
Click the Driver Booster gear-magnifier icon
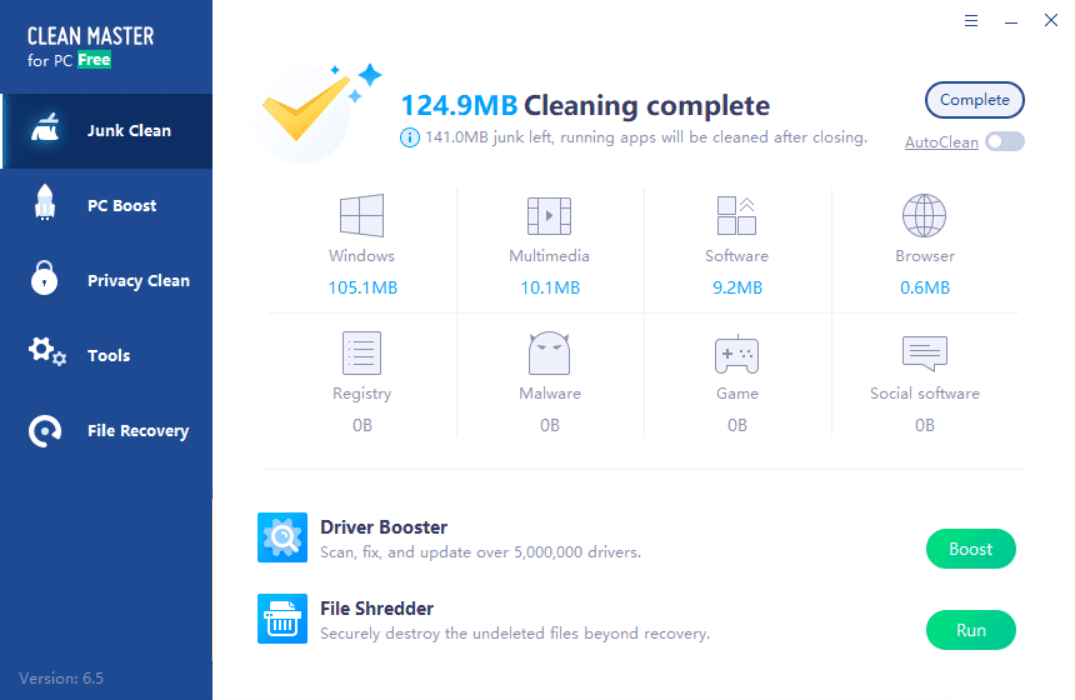(282, 538)
